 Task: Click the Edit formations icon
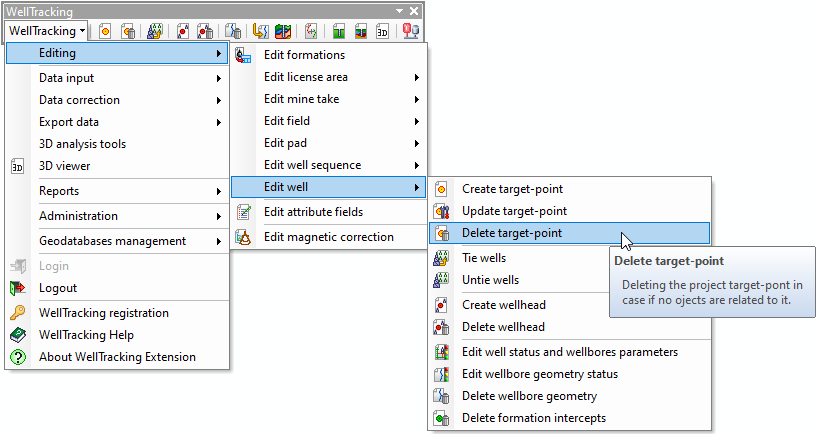pyautogui.click(x=243, y=55)
